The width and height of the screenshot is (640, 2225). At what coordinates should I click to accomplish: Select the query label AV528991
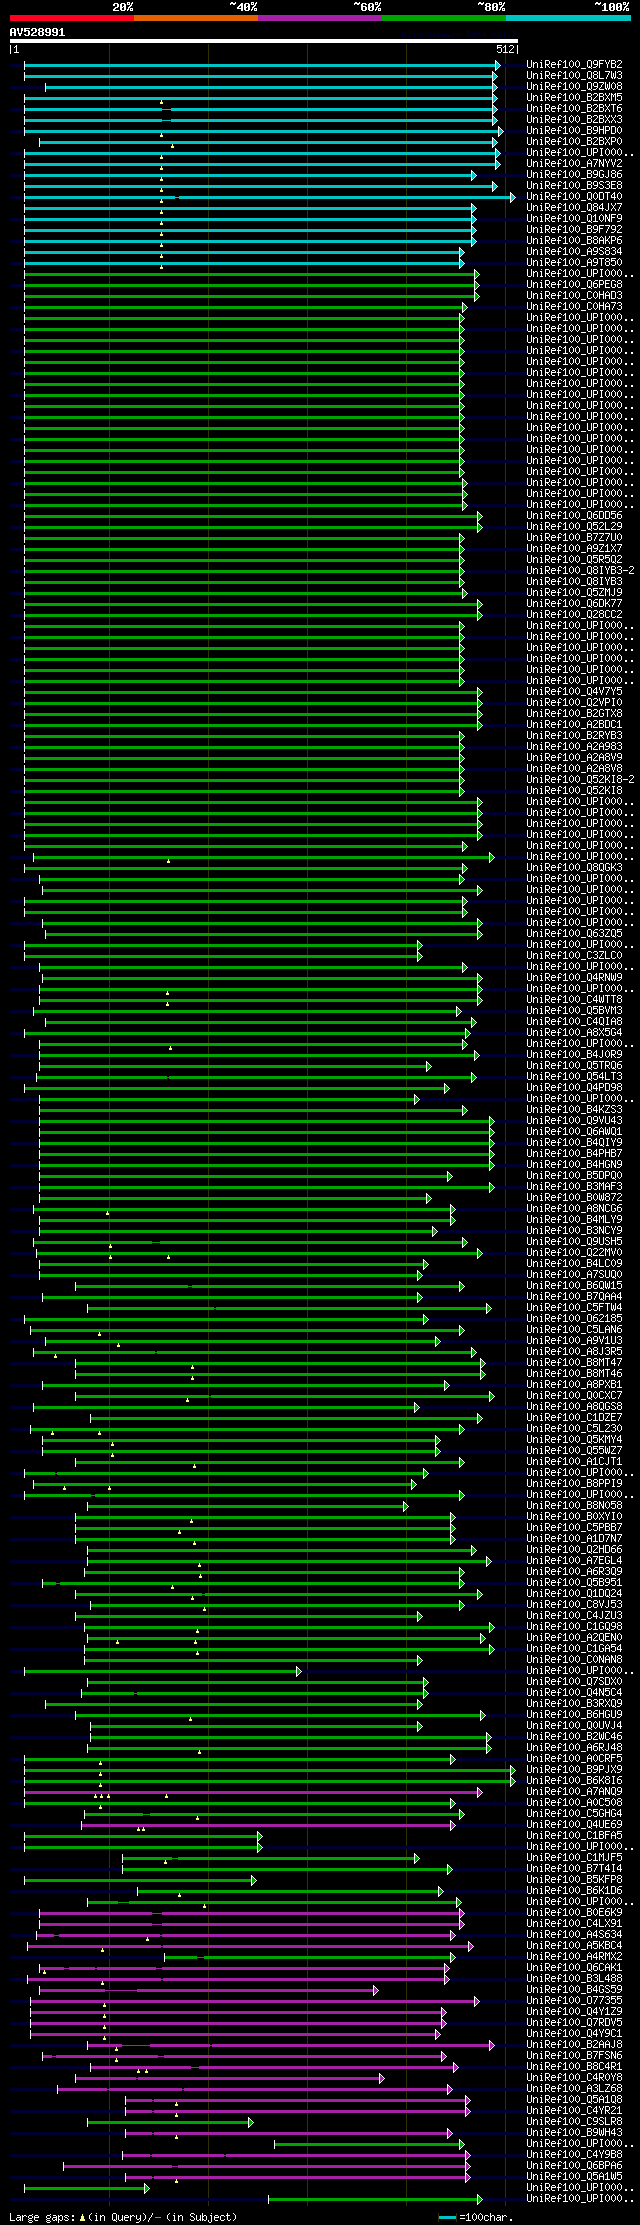[37, 32]
